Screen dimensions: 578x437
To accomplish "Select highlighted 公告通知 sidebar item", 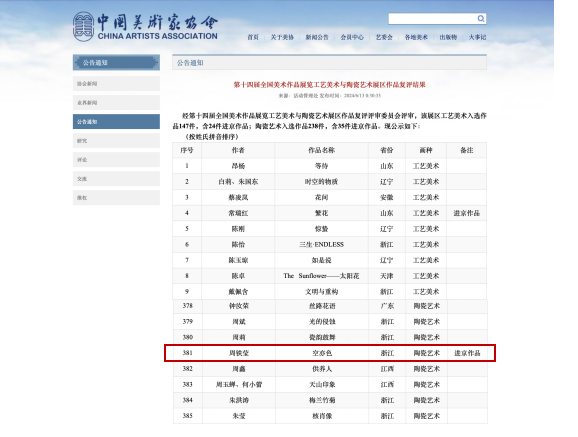I will [116, 122].
